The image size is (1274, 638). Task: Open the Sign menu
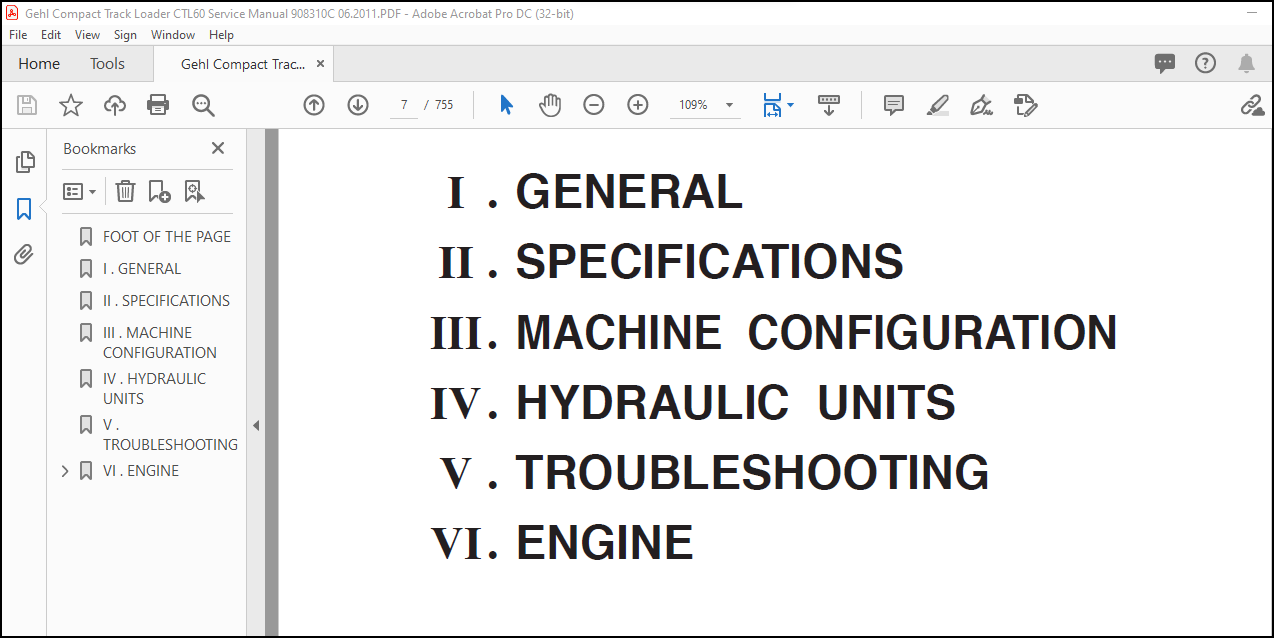pos(125,34)
